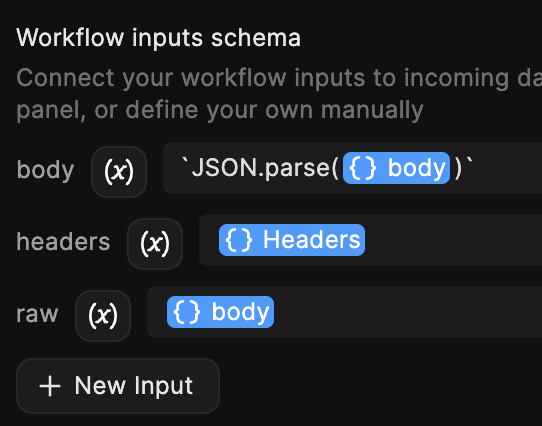Focus the body input value field
Viewport: 542px width, 426px height.
[353, 168]
